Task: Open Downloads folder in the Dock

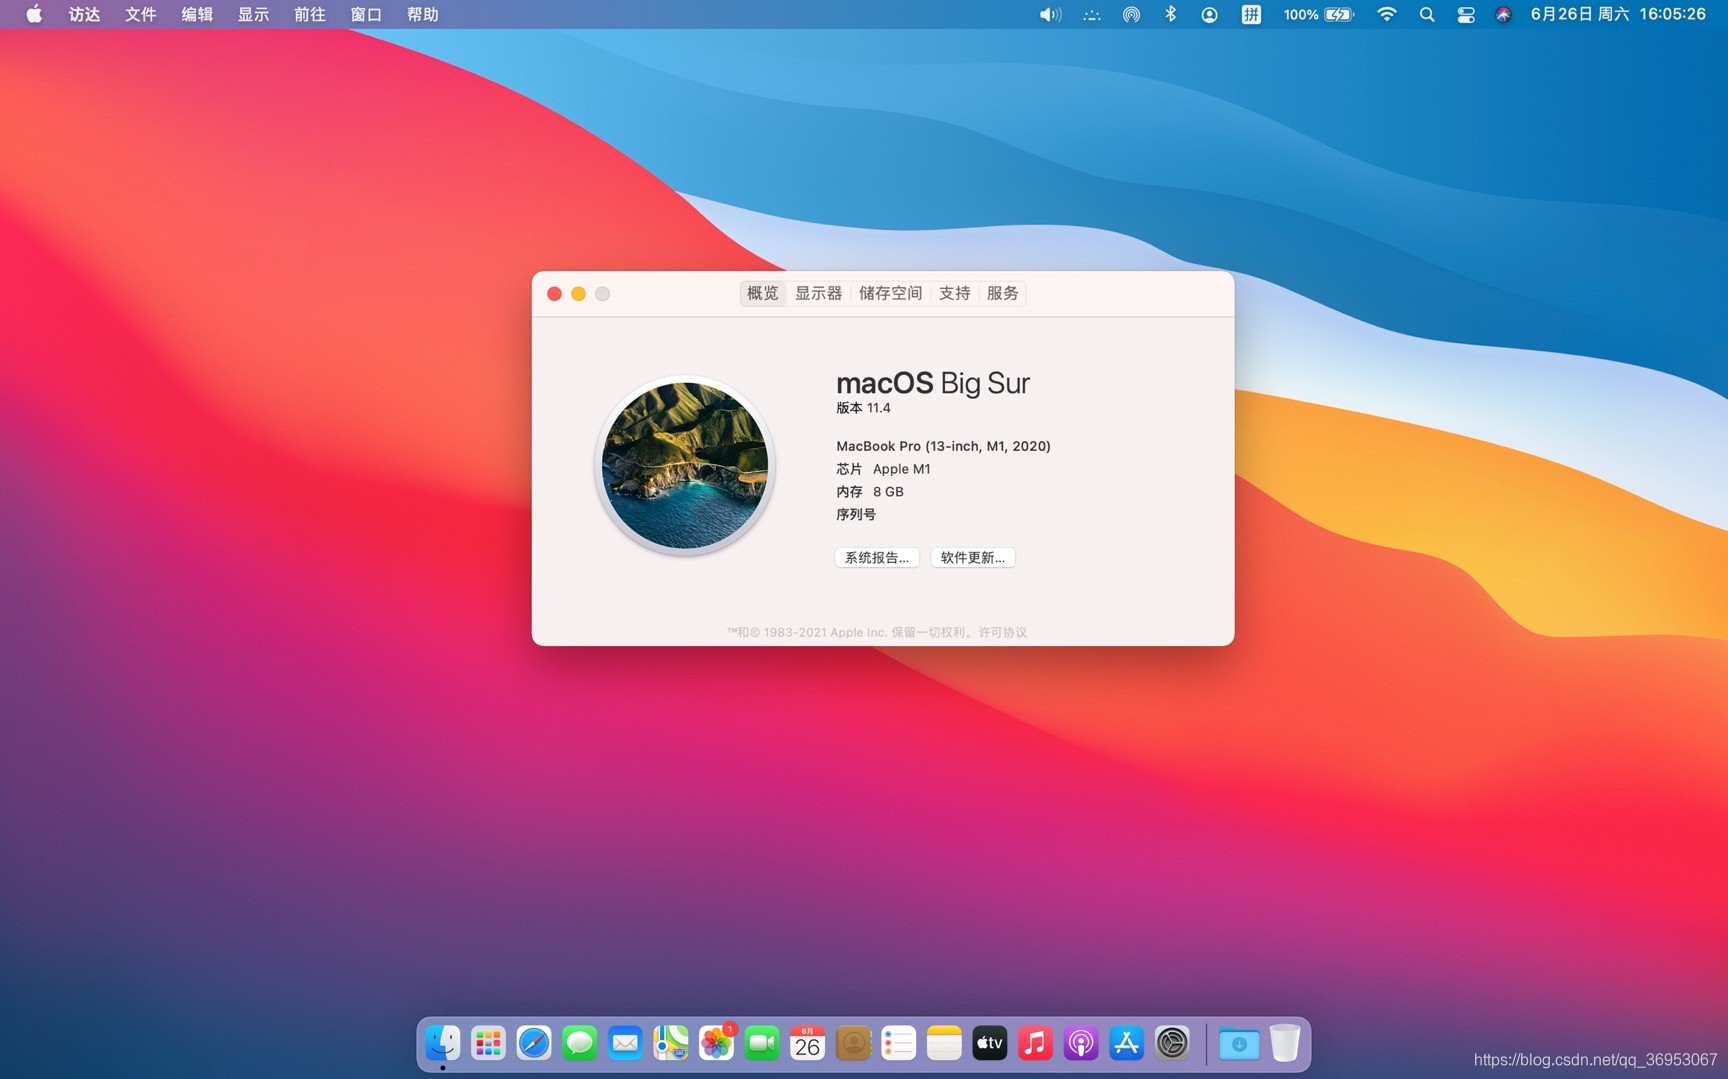Action: click(1239, 1043)
